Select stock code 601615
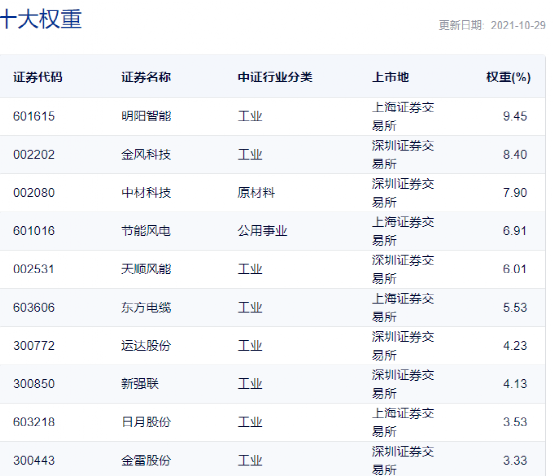The image size is (554, 476). click(34, 116)
